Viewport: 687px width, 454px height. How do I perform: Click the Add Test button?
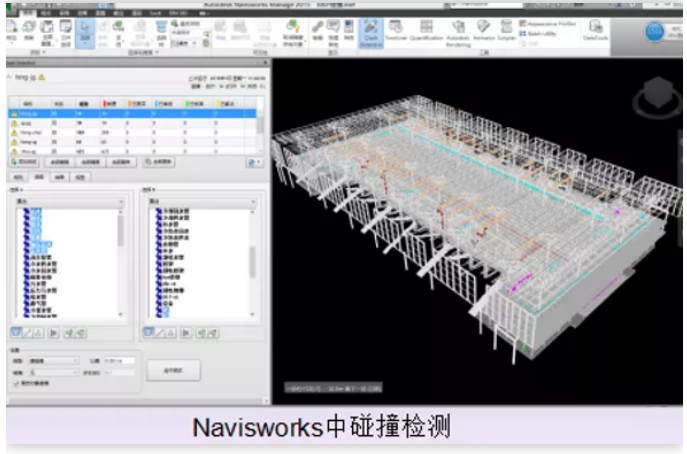click(24, 162)
